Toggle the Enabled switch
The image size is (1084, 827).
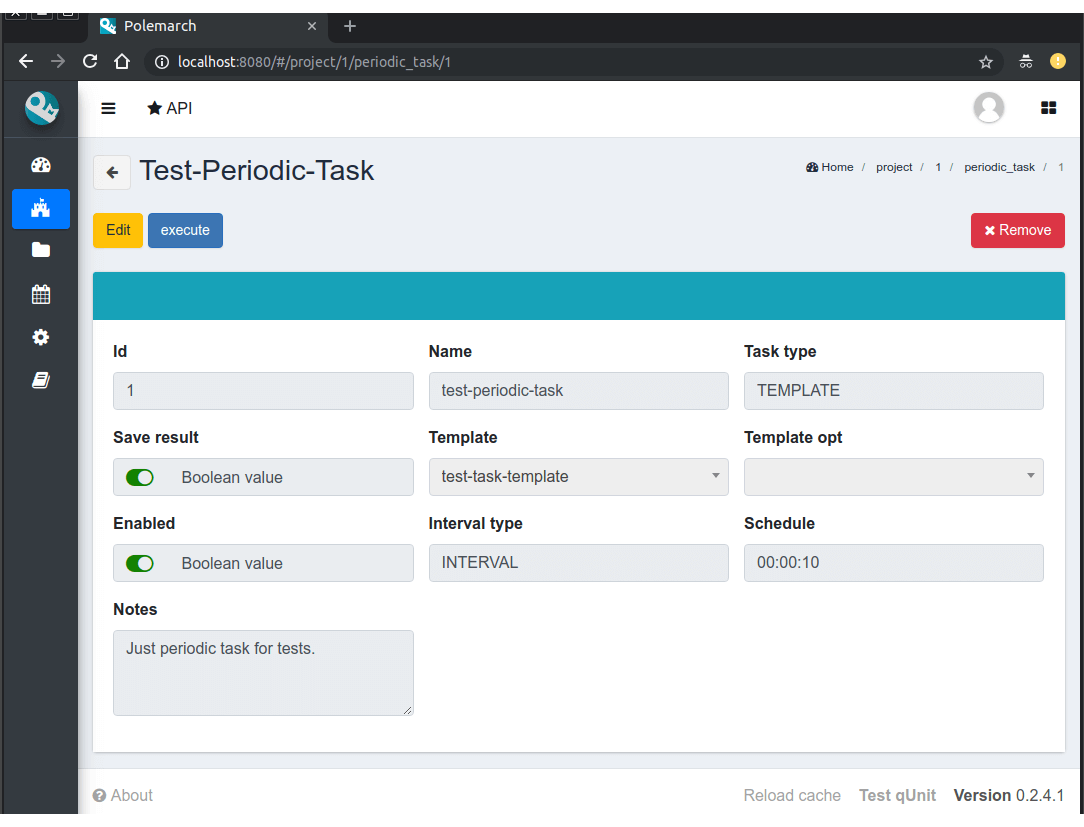point(140,564)
